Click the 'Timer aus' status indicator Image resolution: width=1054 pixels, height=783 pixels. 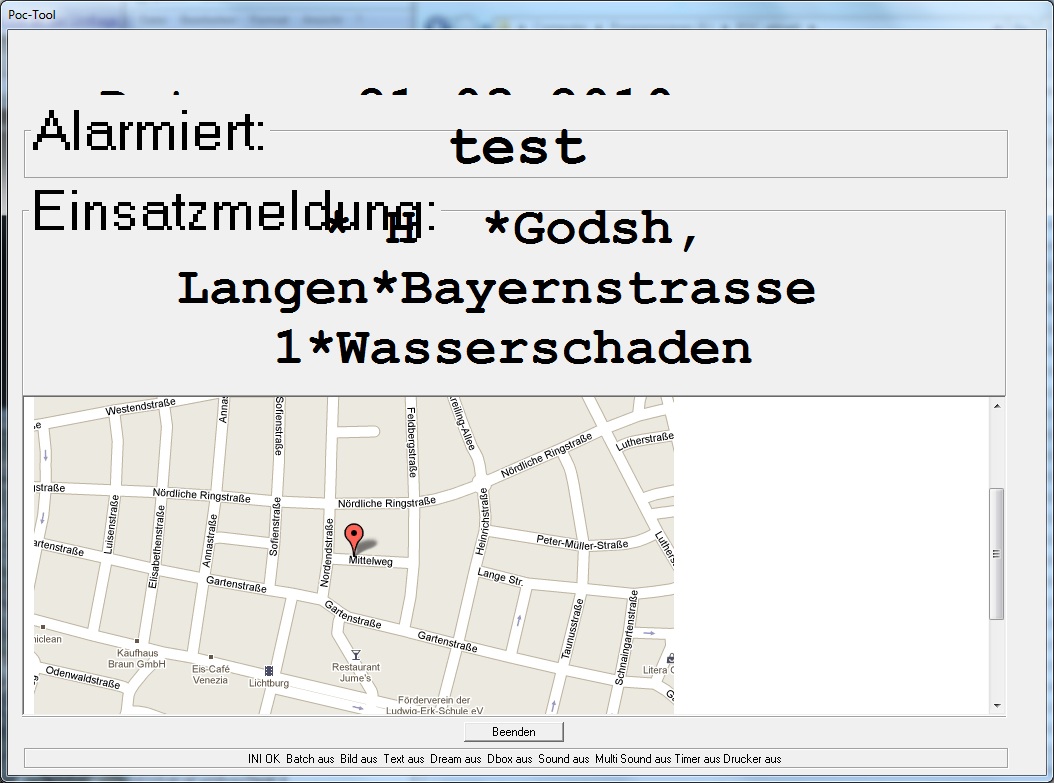(x=698, y=759)
